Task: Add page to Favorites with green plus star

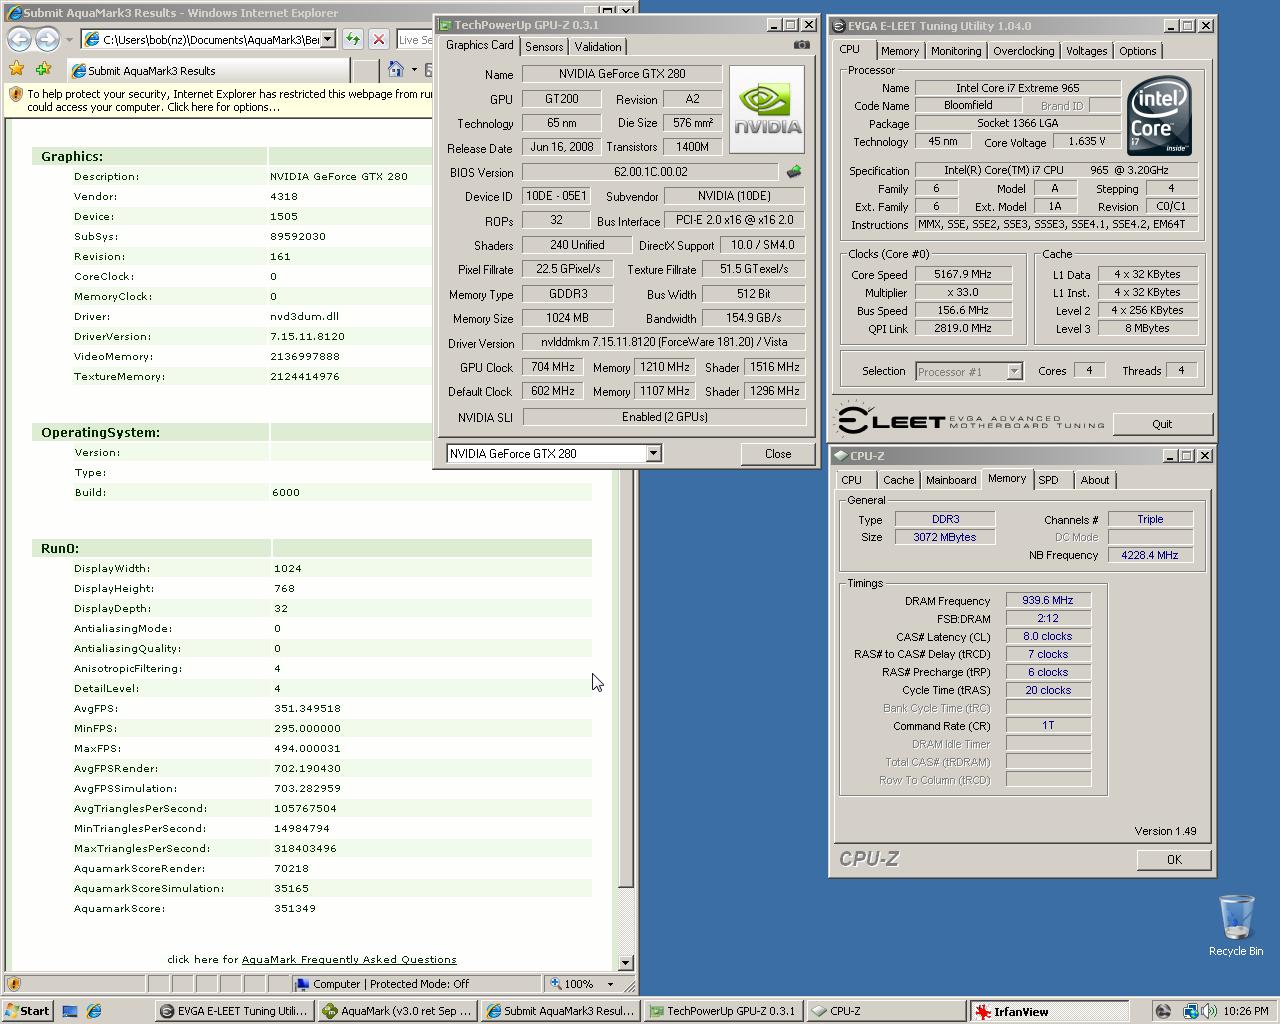Action: (43, 69)
